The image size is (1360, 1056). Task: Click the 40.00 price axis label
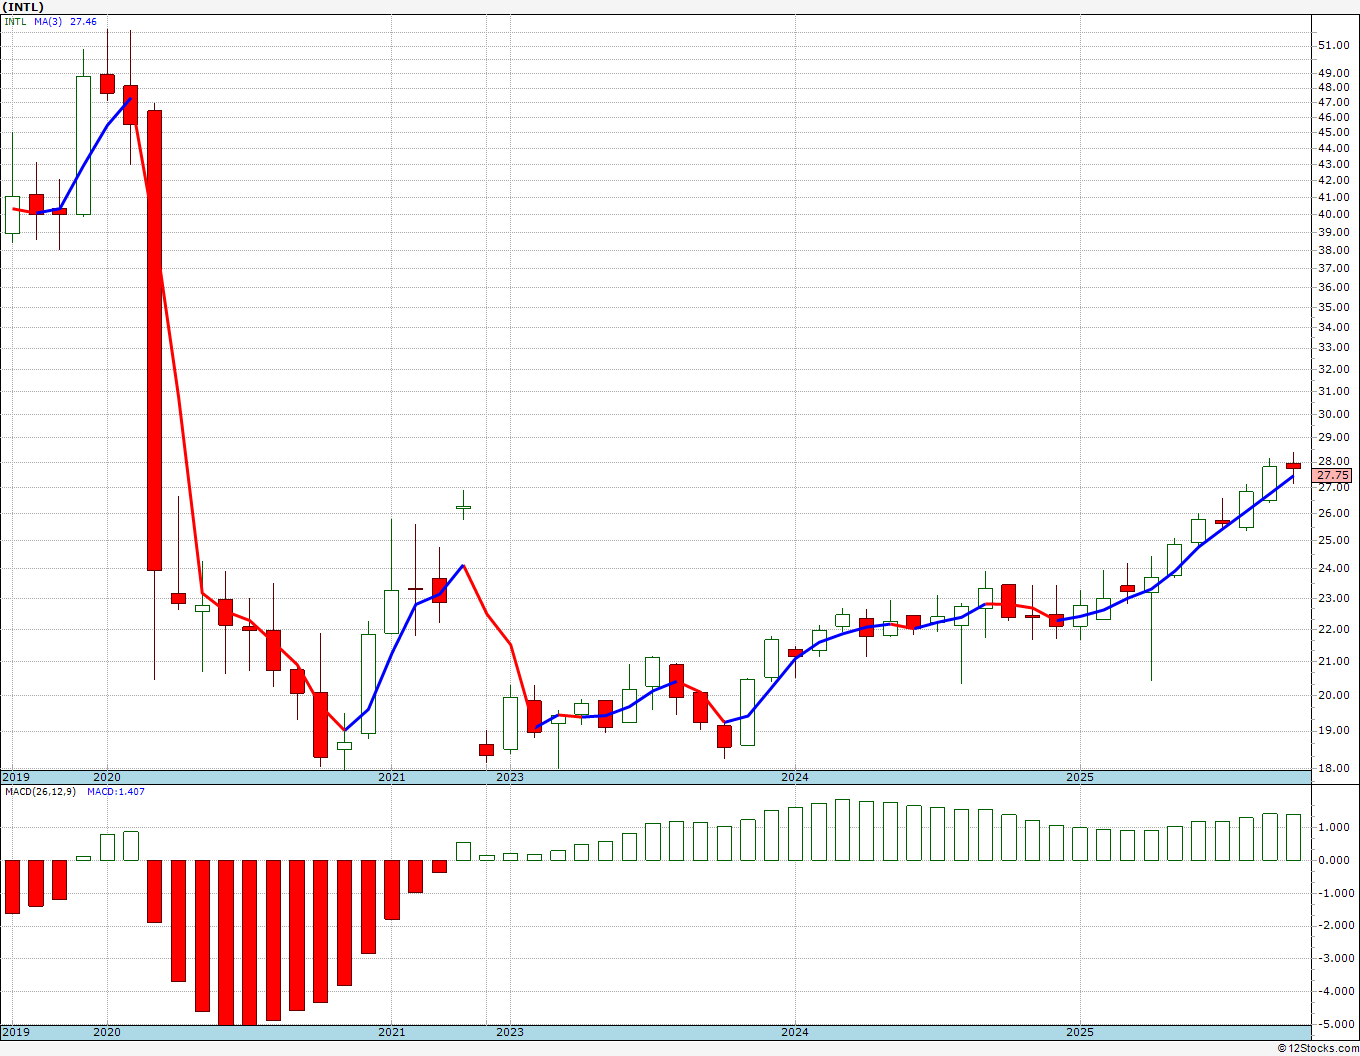click(1333, 214)
